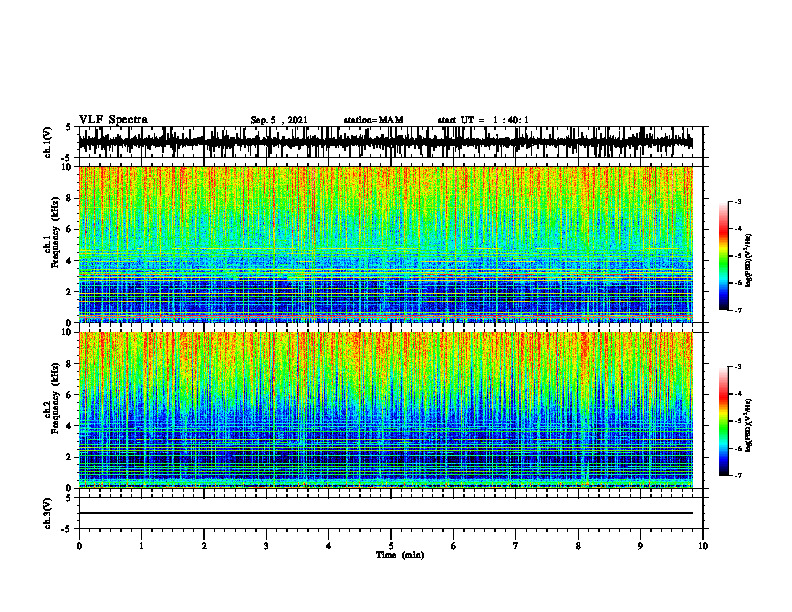
Task: Click the "5" tick on Time axis
Action: coord(391,546)
